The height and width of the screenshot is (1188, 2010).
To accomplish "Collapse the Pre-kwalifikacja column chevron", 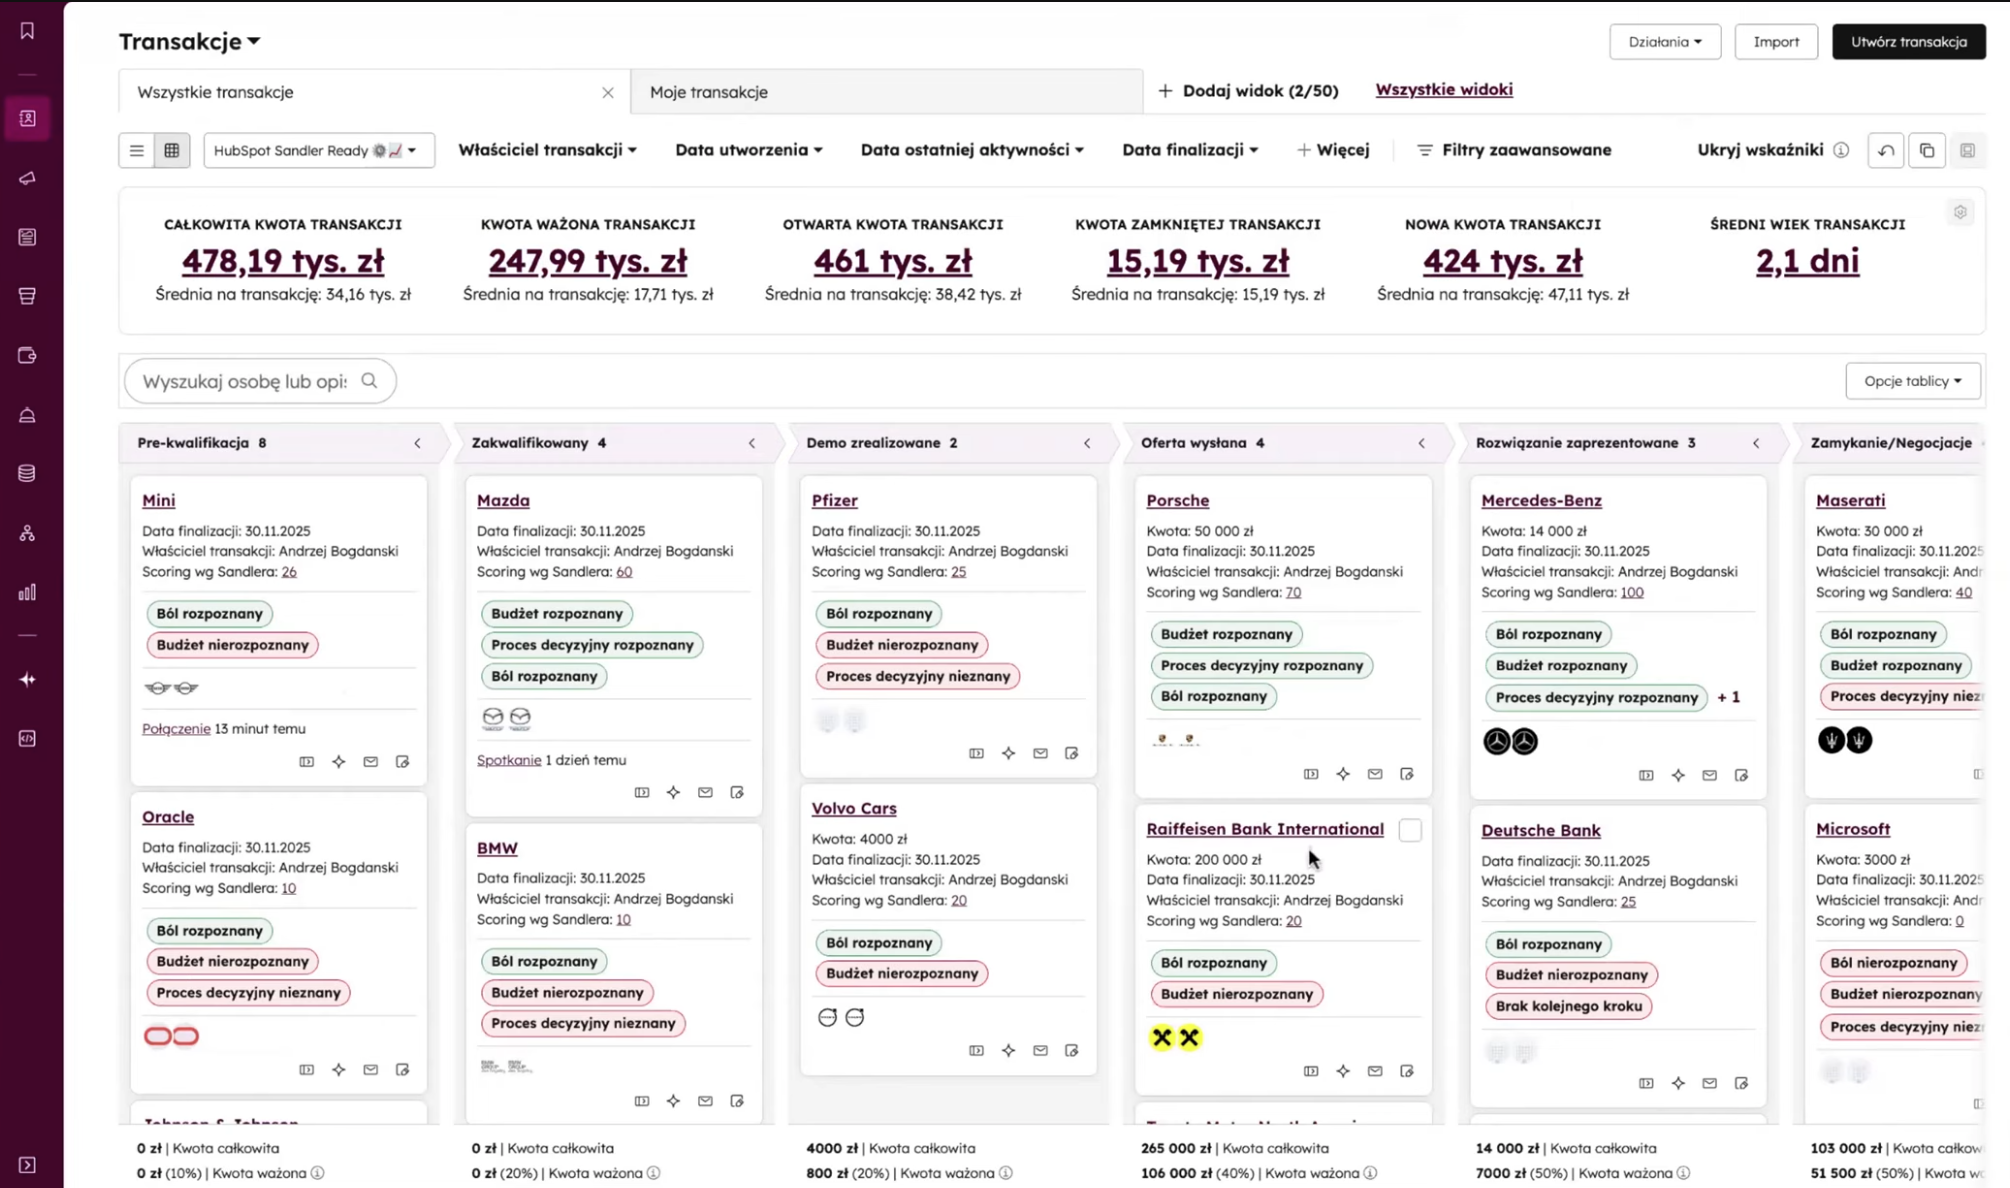I will click(x=417, y=443).
